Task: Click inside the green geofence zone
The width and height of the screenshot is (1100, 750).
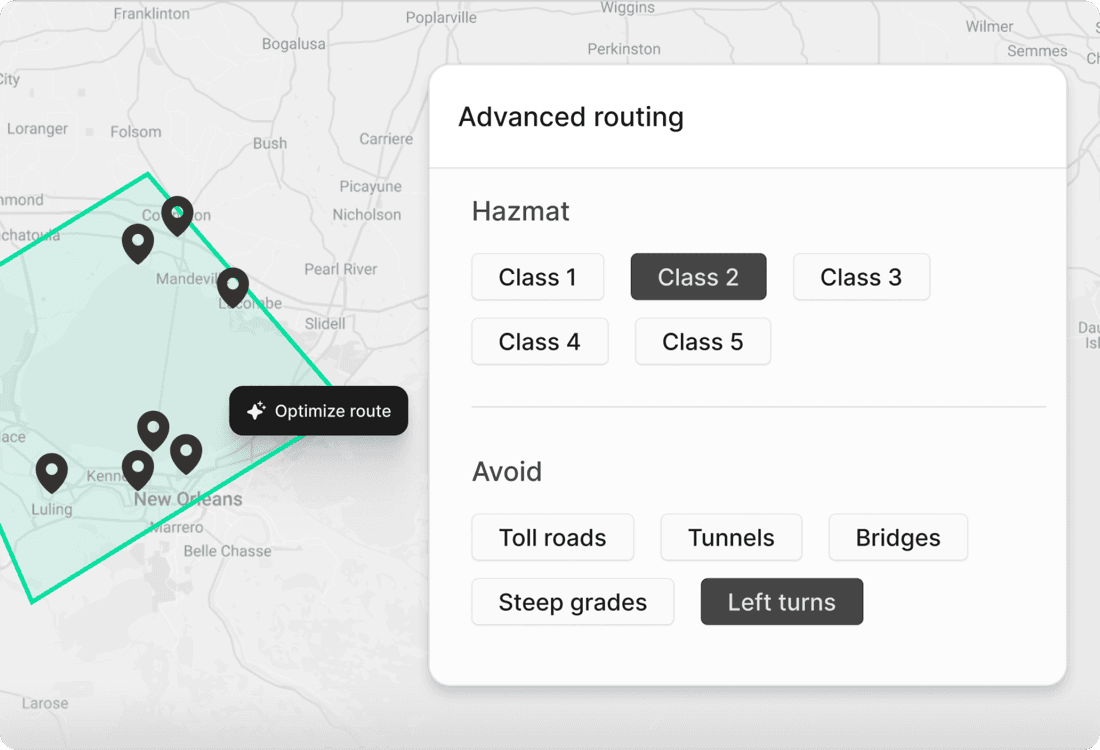Action: [x=90, y=350]
